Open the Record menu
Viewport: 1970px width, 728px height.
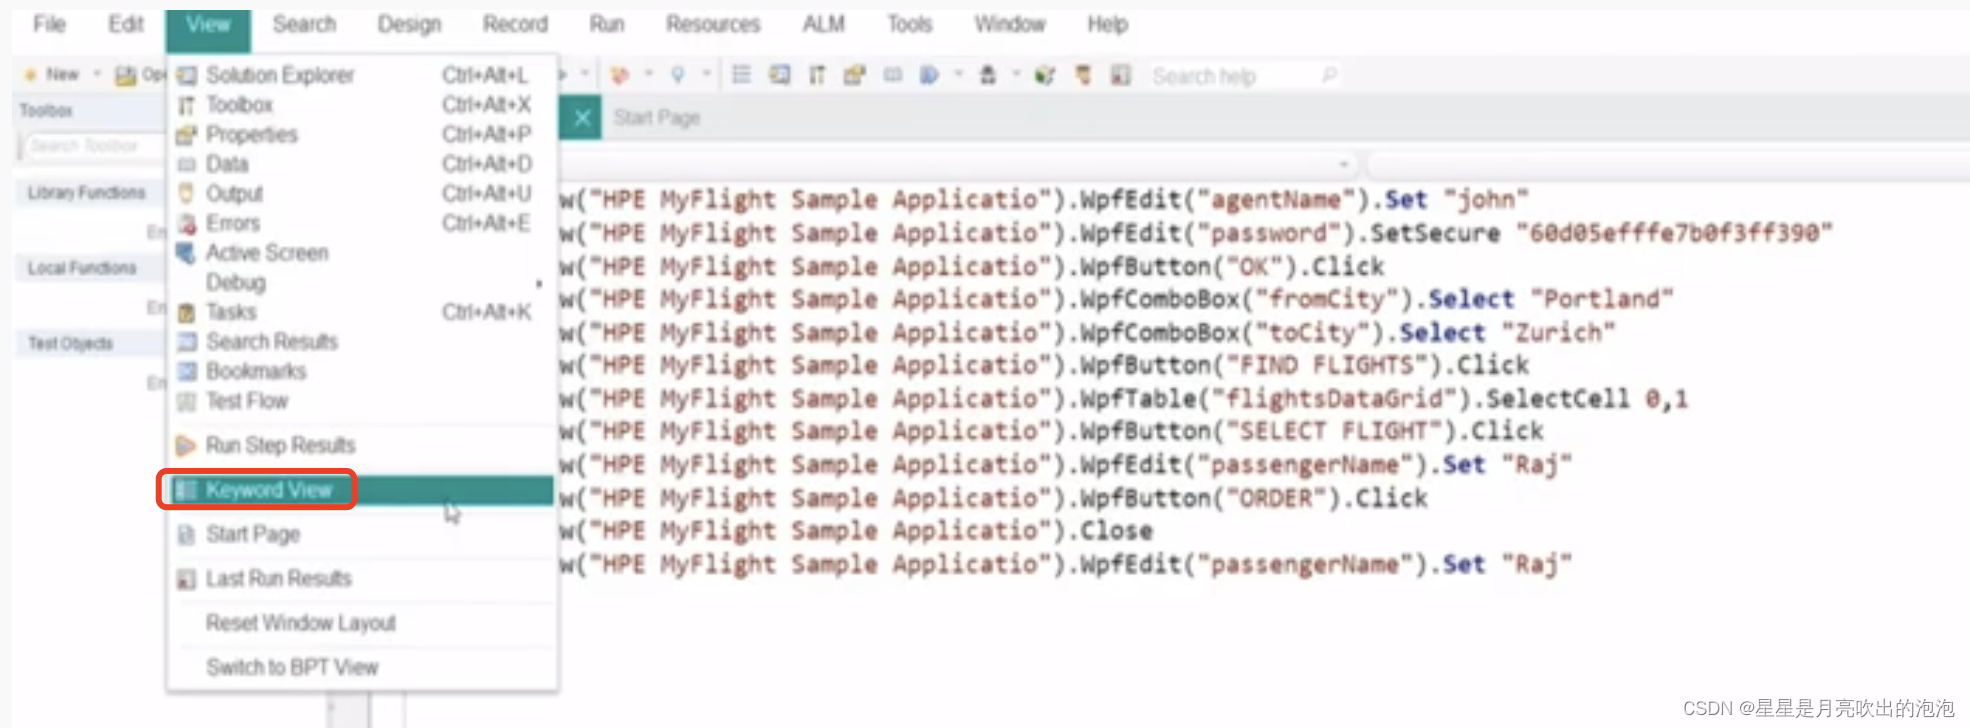coord(515,24)
